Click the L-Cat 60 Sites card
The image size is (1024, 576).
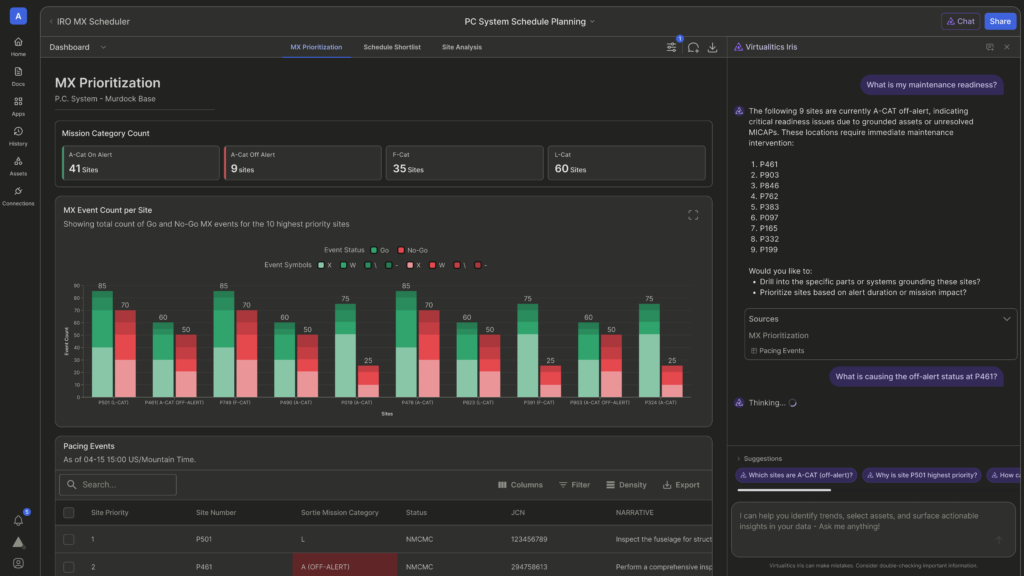pyautogui.click(x=626, y=163)
